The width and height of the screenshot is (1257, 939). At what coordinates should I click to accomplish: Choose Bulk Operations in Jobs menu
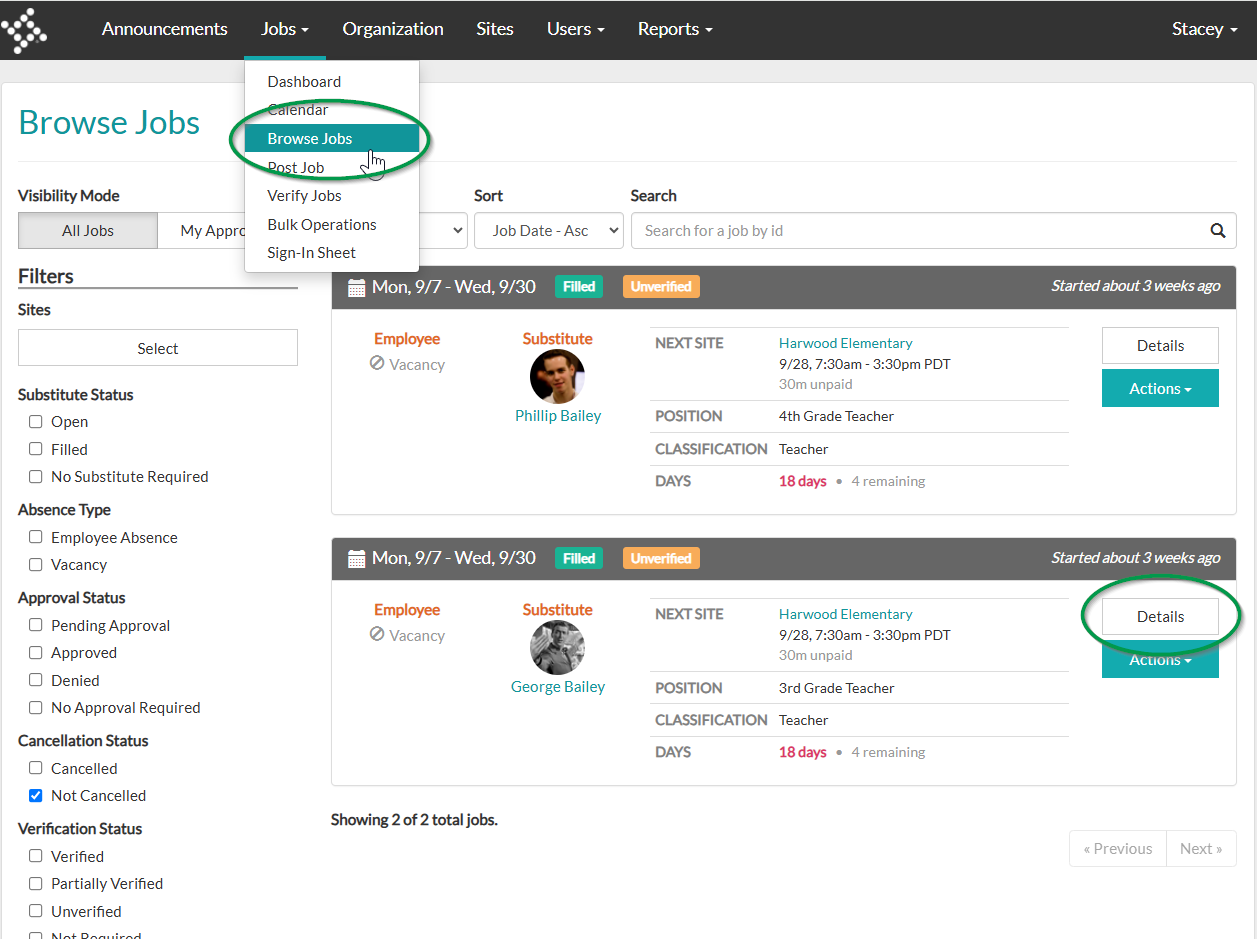[x=322, y=225]
